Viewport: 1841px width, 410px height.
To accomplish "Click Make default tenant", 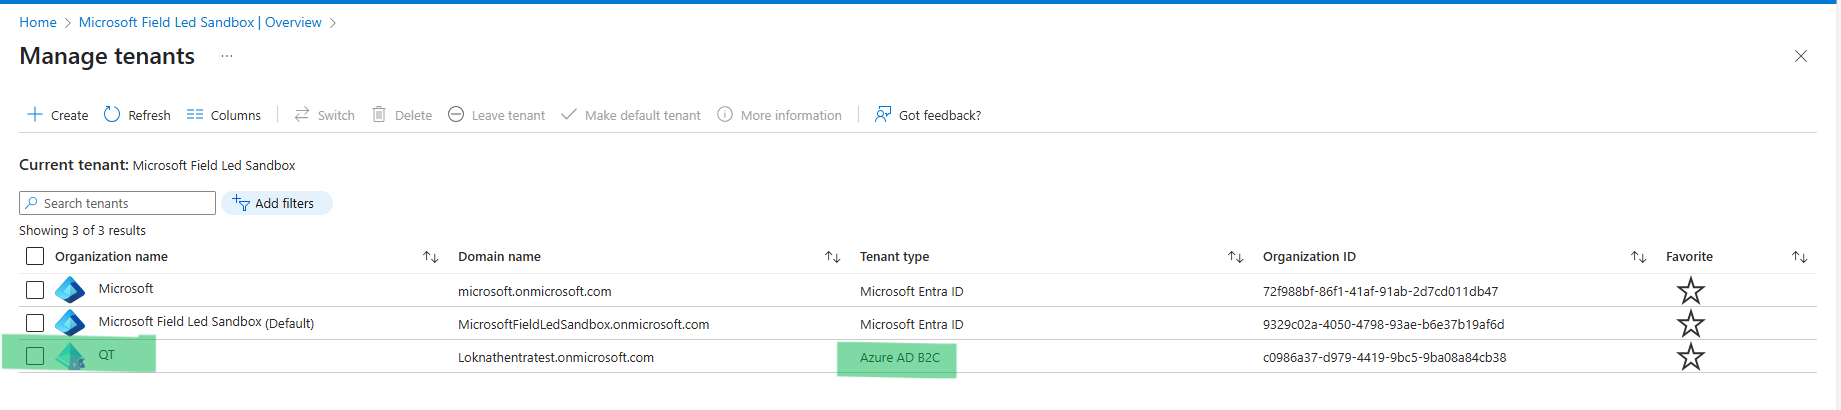I will pos(631,115).
